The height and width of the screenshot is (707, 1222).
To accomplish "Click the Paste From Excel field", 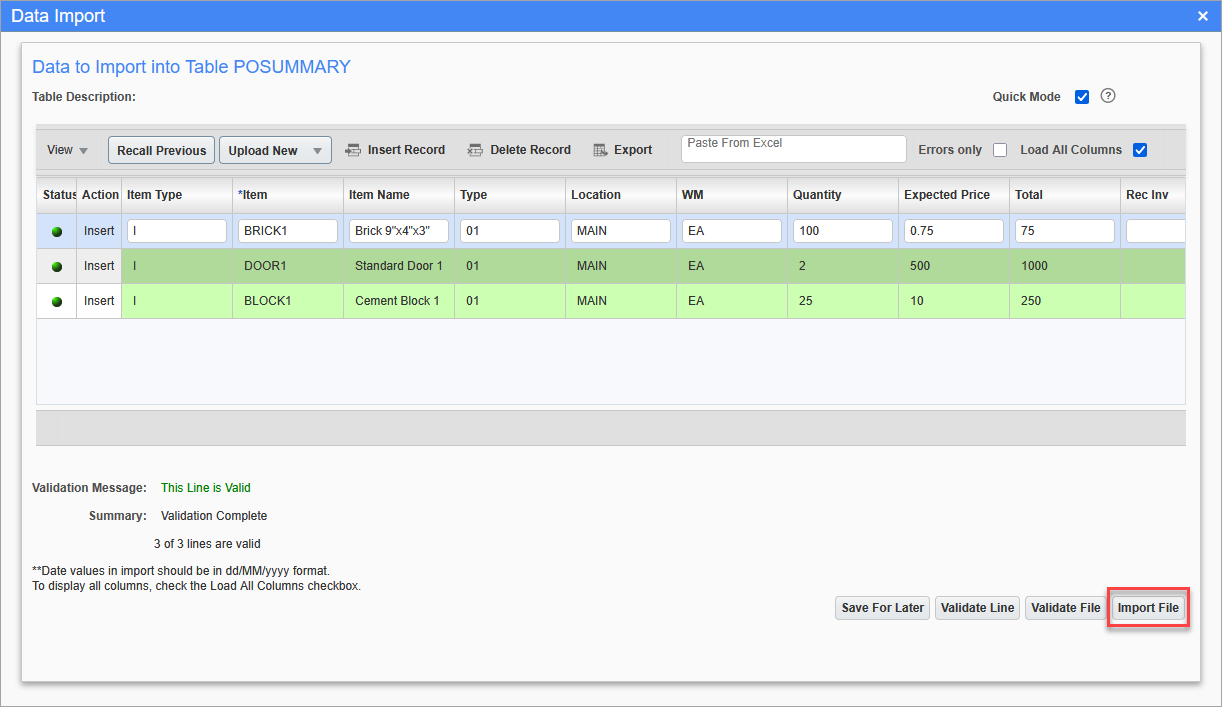I will (794, 149).
